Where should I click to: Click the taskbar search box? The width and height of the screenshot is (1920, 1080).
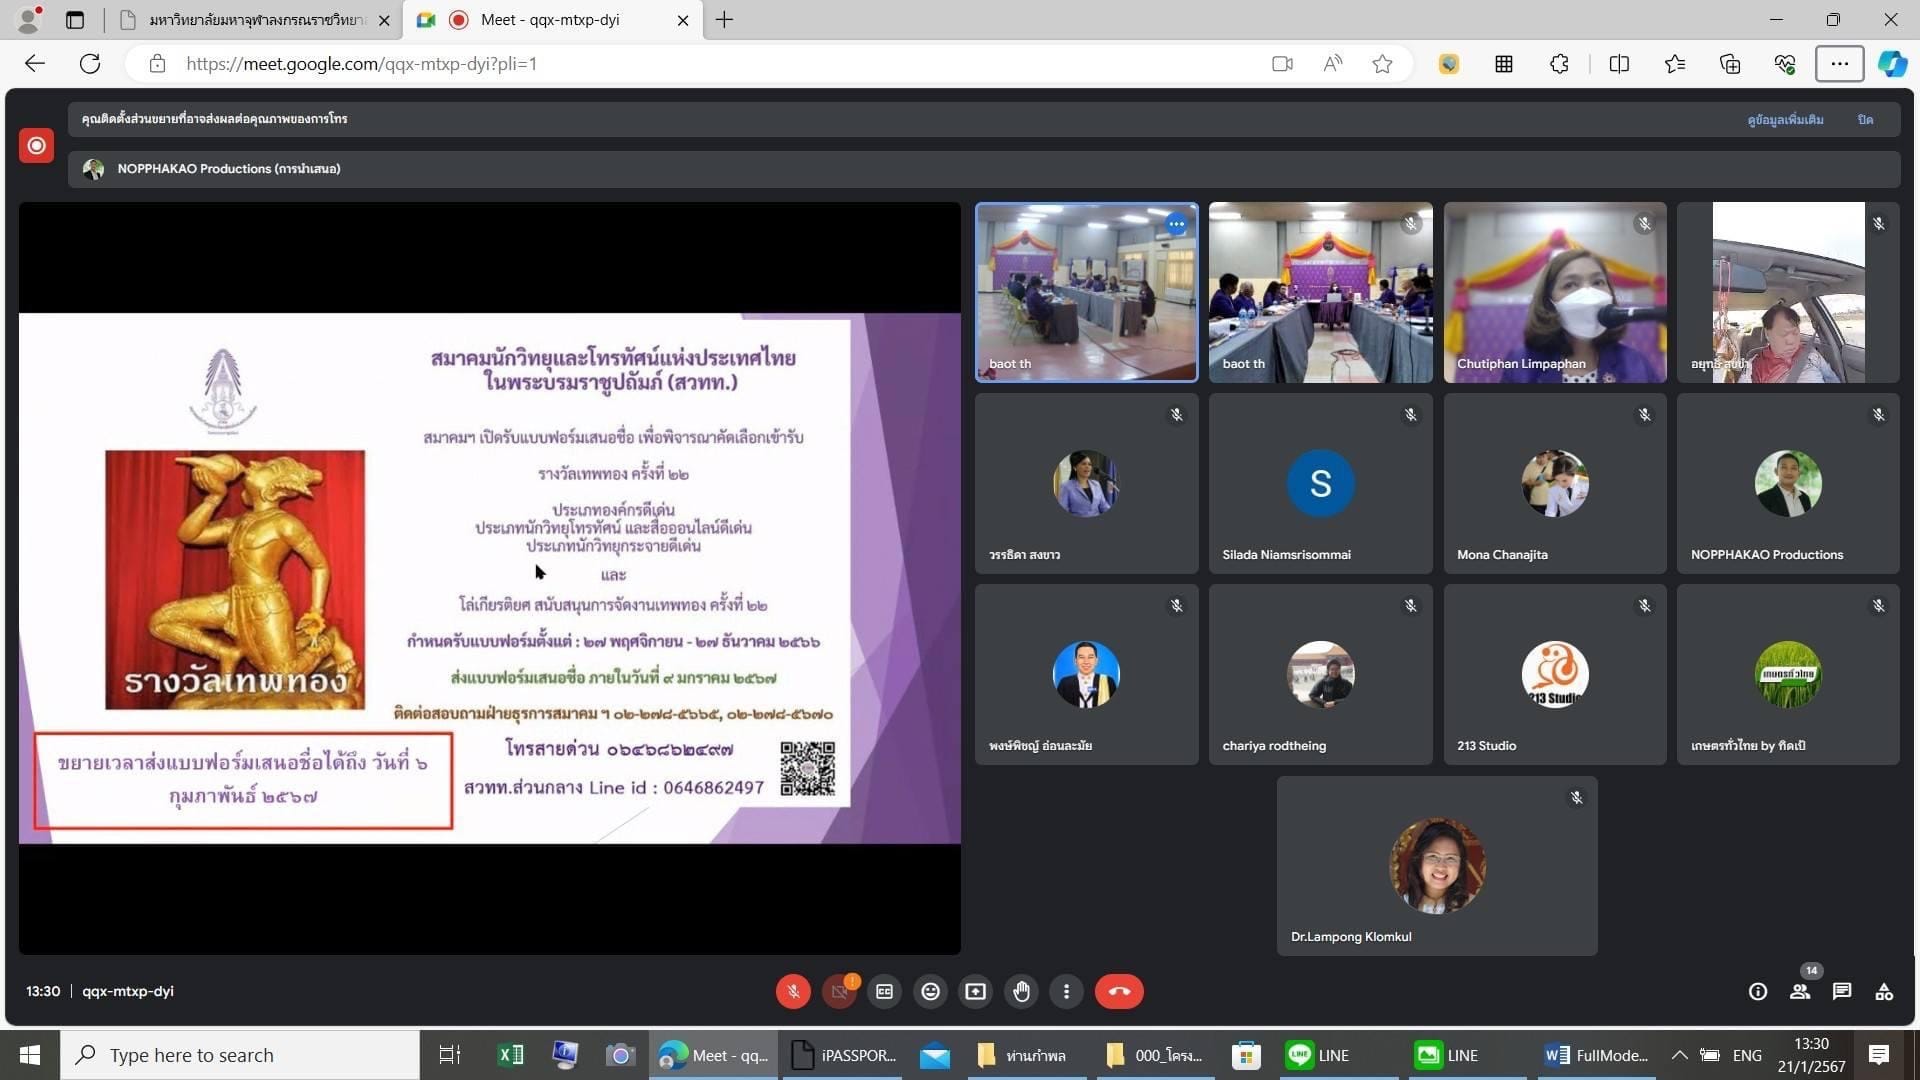(x=240, y=1055)
